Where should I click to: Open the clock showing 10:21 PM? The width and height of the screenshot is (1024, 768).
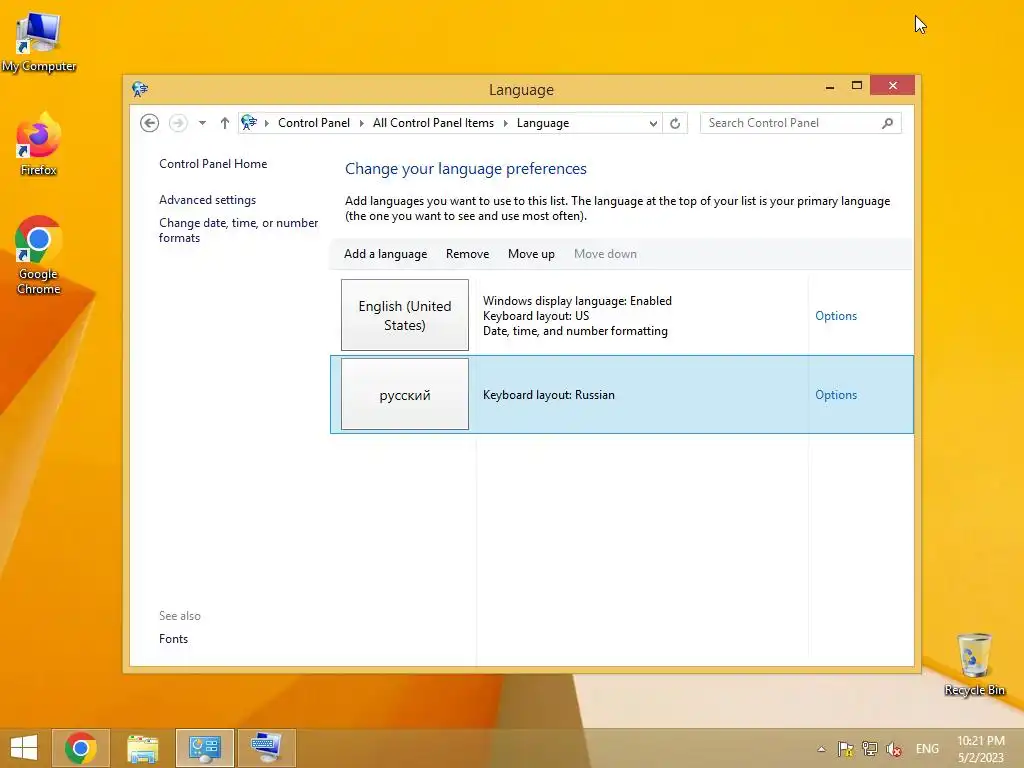click(981, 749)
